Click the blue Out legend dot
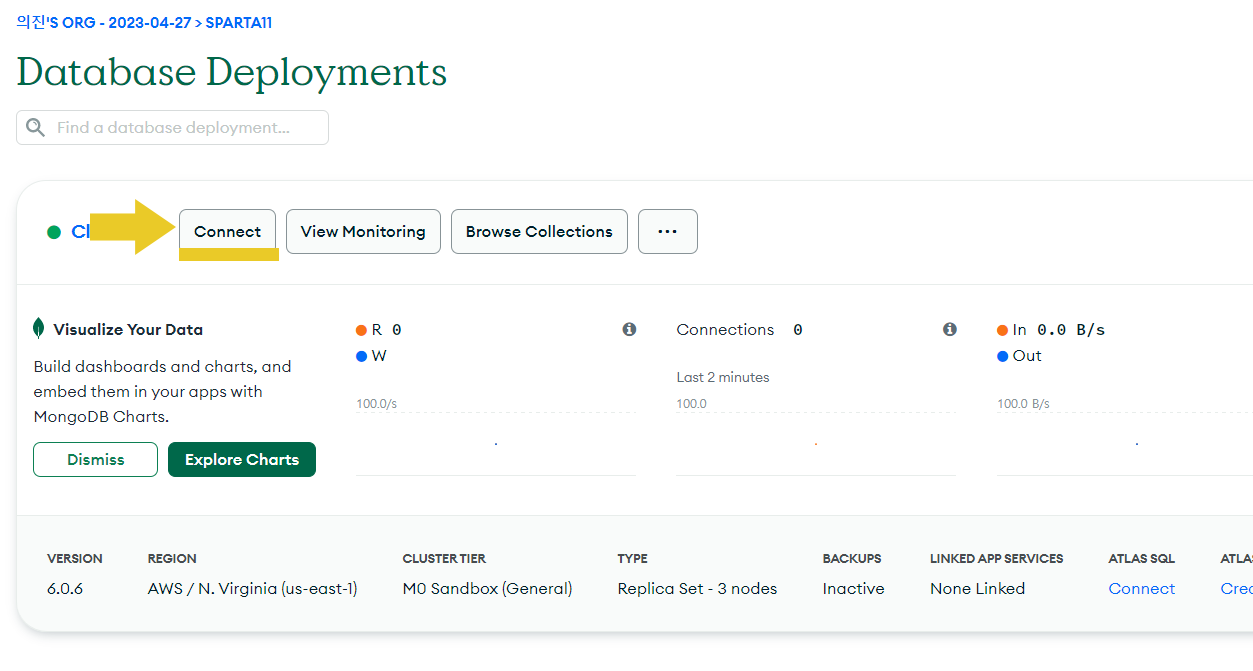The width and height of the screenshot is (1253, 671). pyautogui.click(x=1002, y=356)
